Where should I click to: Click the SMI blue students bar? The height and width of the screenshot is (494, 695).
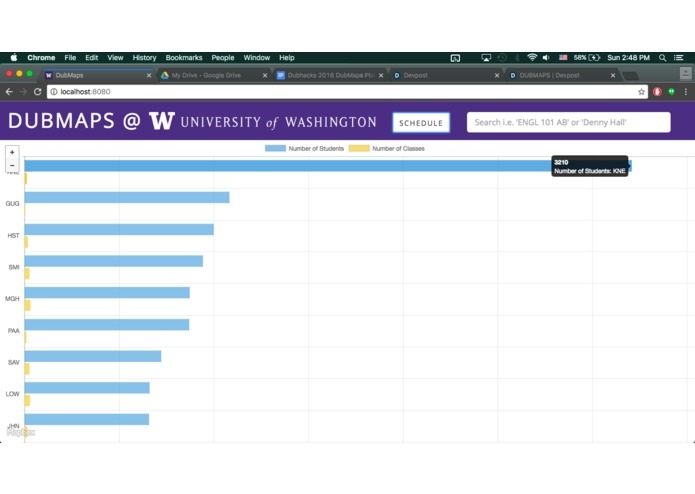tap(114, 261)
